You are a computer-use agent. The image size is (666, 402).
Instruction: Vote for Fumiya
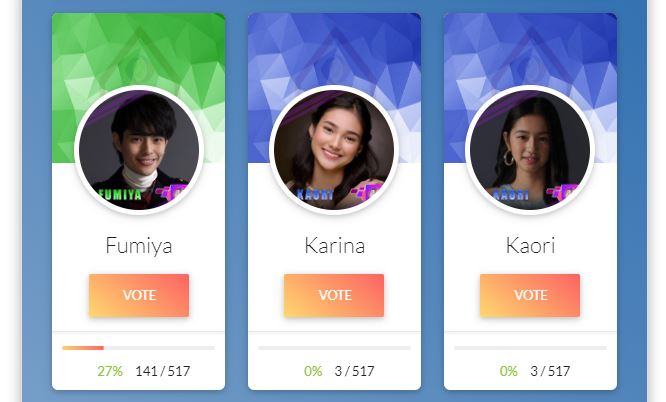pyautogui.click(x=139, y=295)
